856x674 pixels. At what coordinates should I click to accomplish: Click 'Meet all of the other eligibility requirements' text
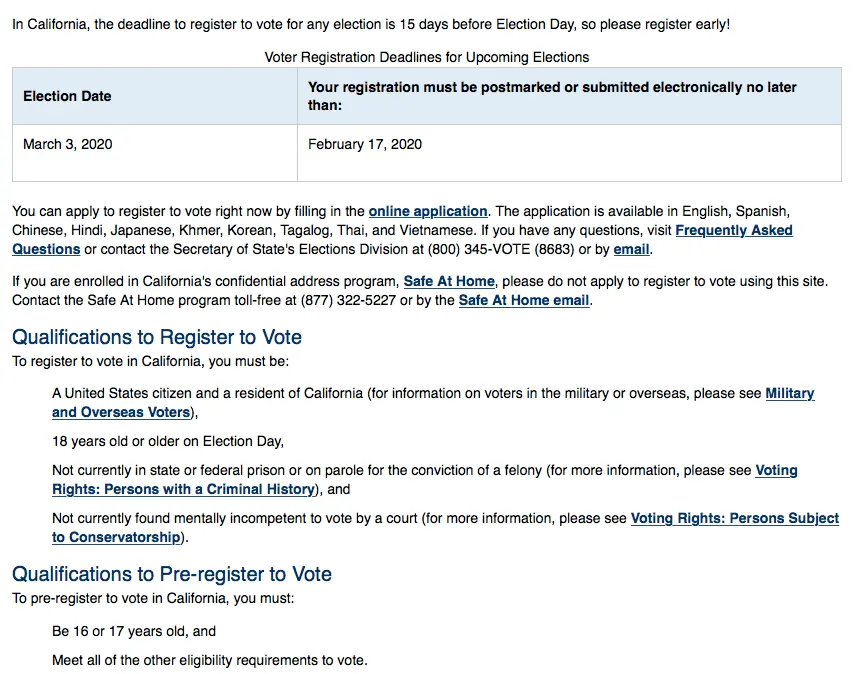[210, 660]
